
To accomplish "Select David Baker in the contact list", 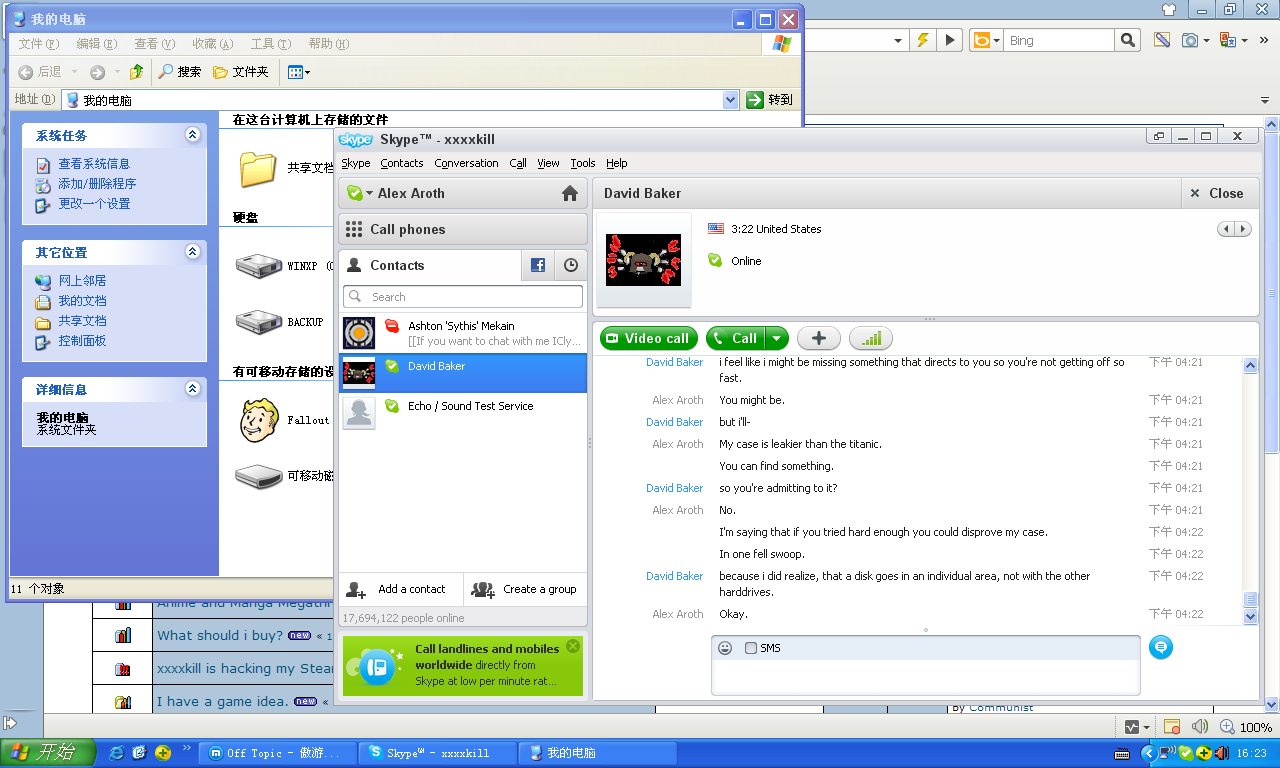I will coord(463,373).
